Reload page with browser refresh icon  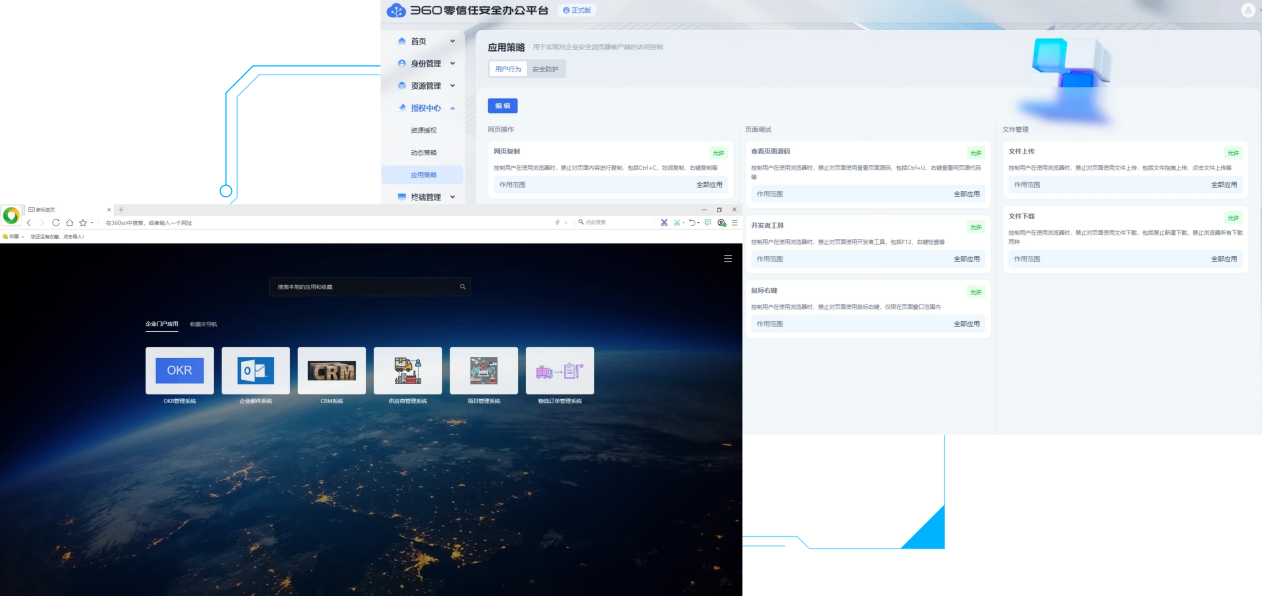(x=56, y=222)
